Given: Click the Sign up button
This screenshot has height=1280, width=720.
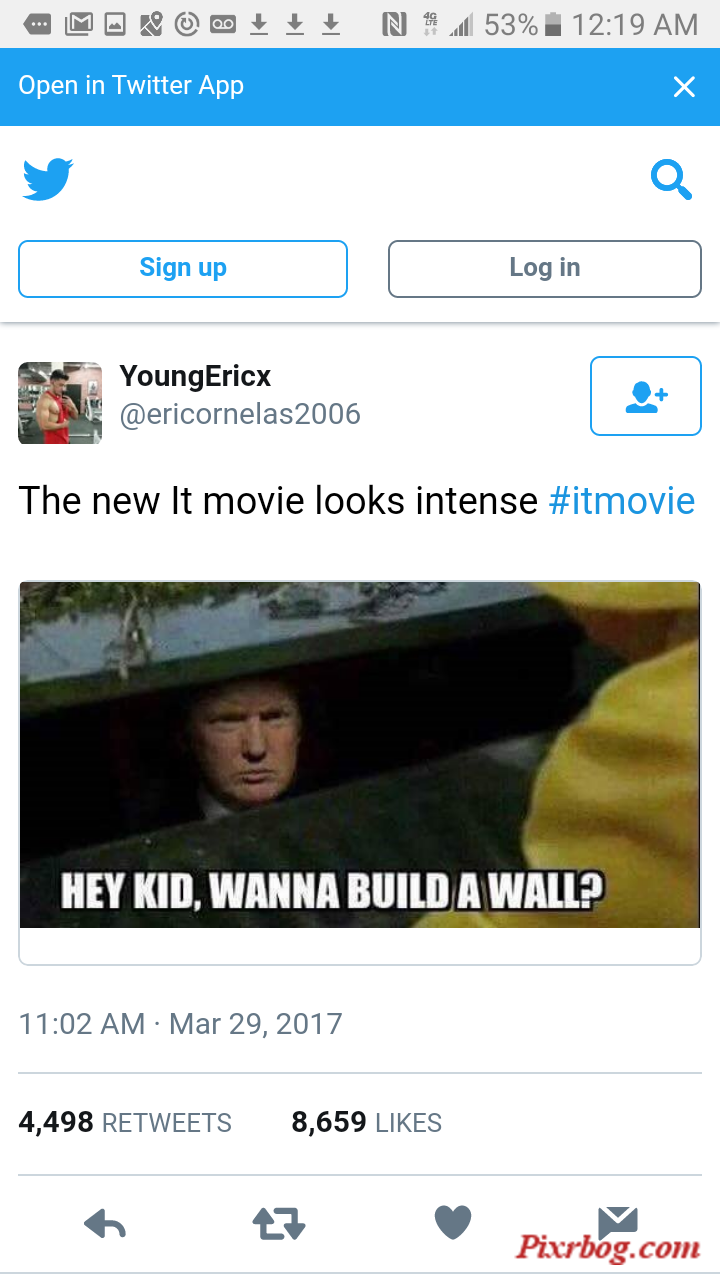Looking at the screenshot, I should (183, 269).
